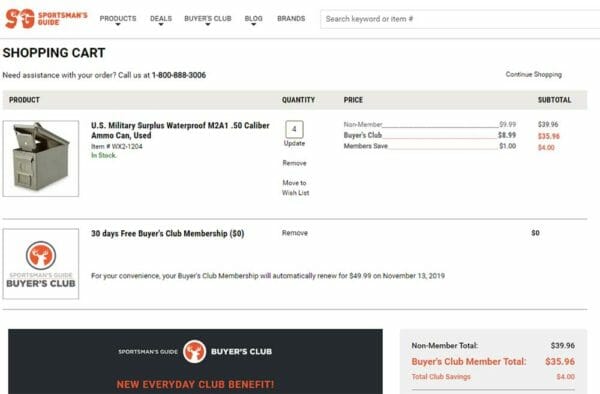
Task: Open the Buyer's Club menu
Action: [208, 18]
